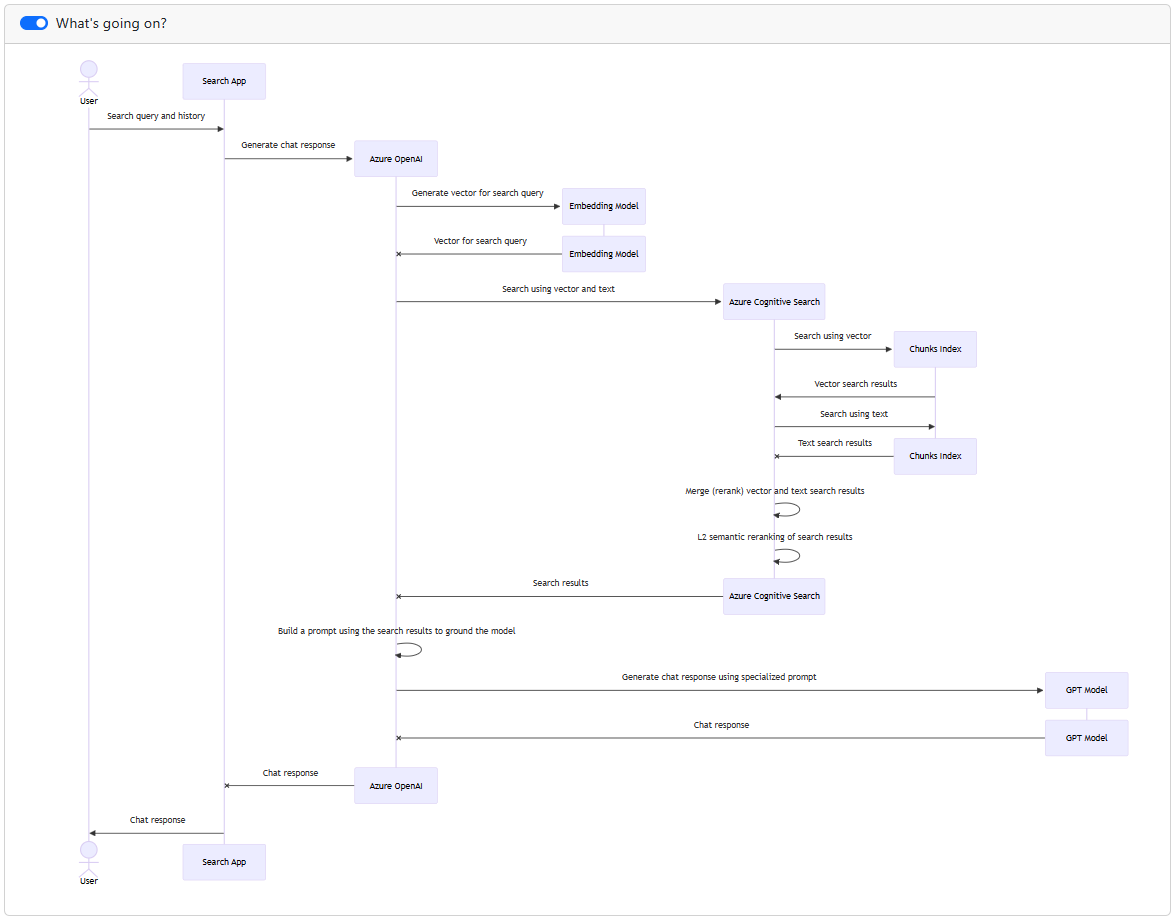Click the upper Embedding Model box

tap(604, 206)
